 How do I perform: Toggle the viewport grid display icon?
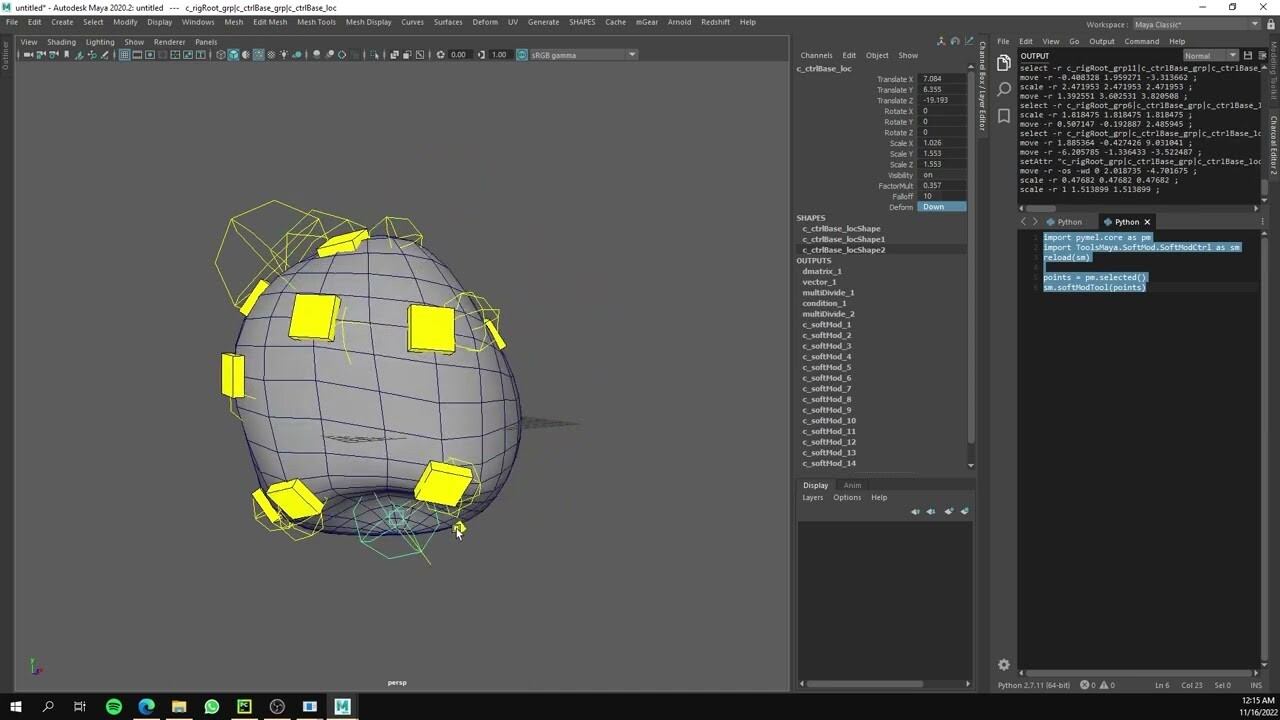click(124, 54)
